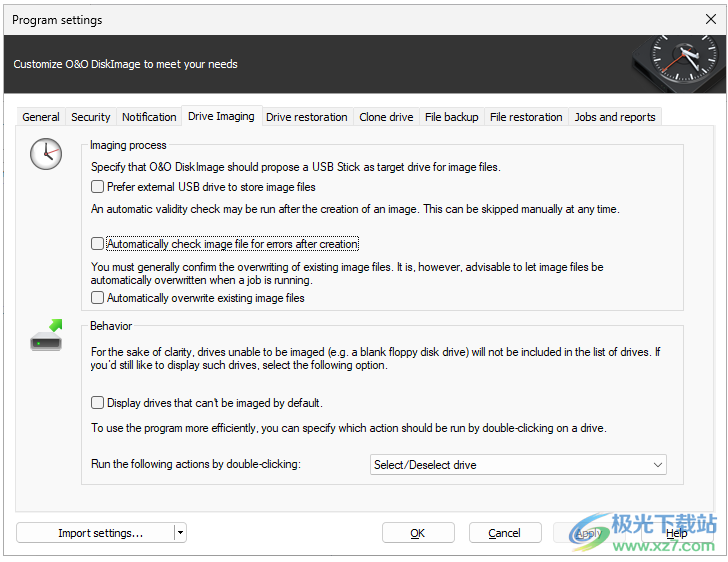Close the Program settings dialog
Viewport: 728px width, 562px height.
[711, 20]
